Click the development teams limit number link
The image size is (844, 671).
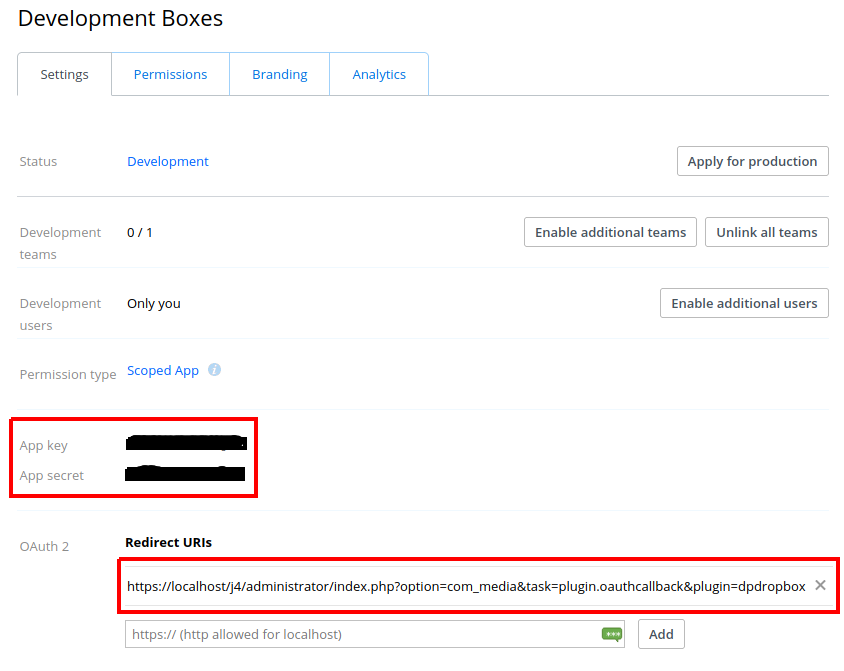coord(150,233)
